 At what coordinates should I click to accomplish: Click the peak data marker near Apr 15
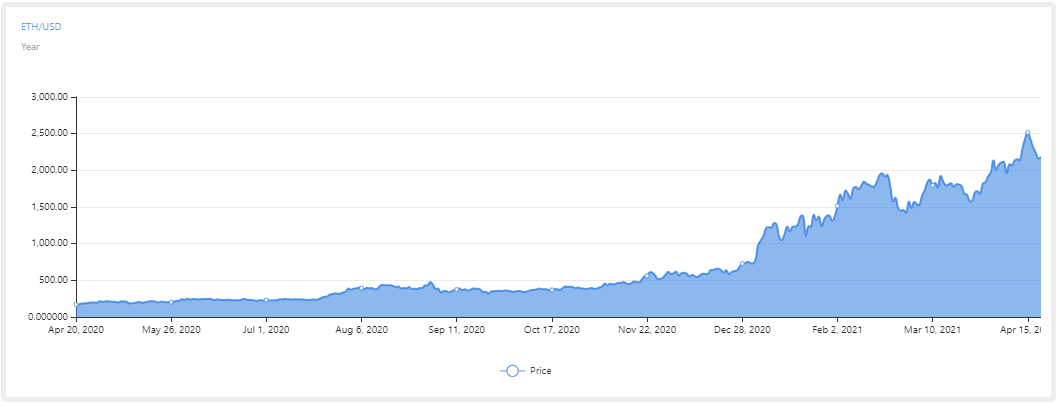1027,132
